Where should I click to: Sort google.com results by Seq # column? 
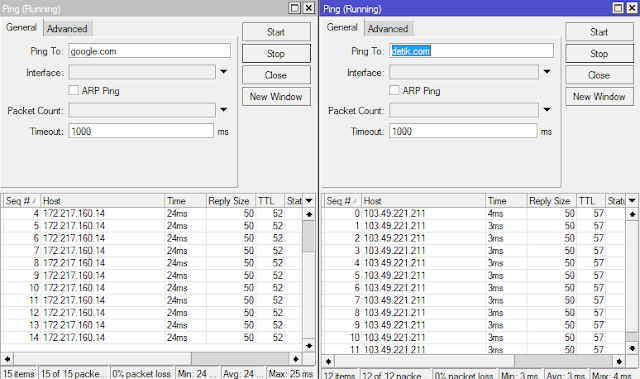[21, 201]
